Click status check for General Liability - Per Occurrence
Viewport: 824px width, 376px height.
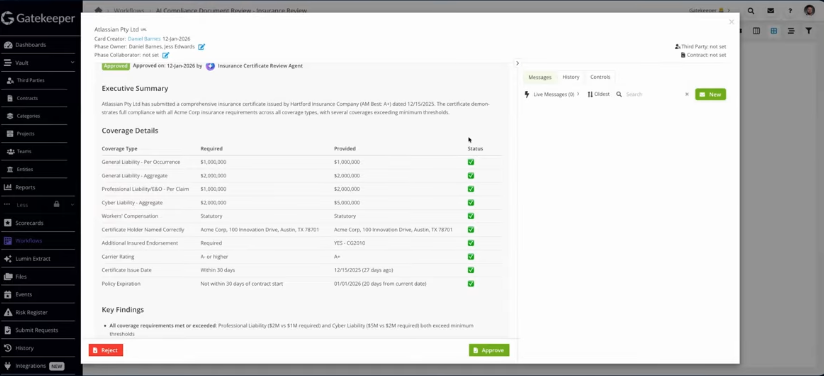(471, 162)
